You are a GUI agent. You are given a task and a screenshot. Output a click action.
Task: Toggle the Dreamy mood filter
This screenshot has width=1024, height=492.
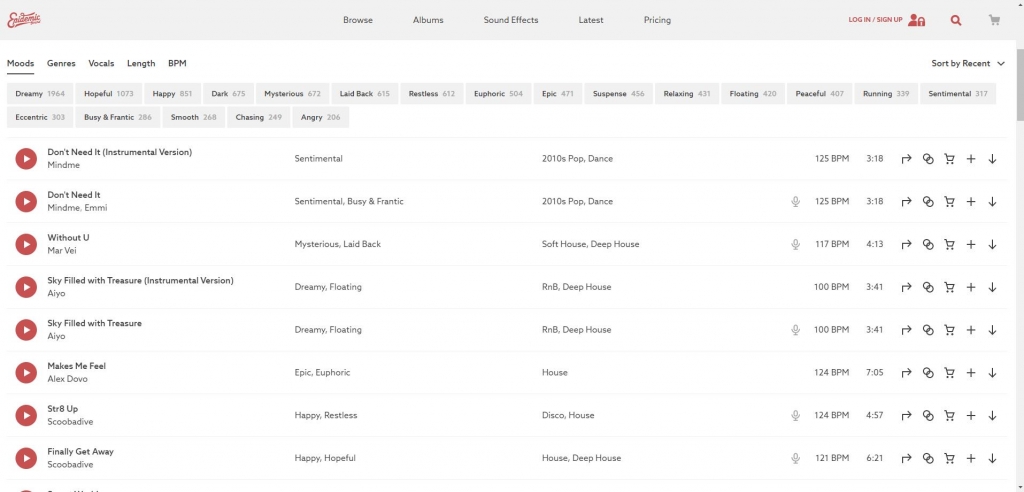tap(41, 94)
